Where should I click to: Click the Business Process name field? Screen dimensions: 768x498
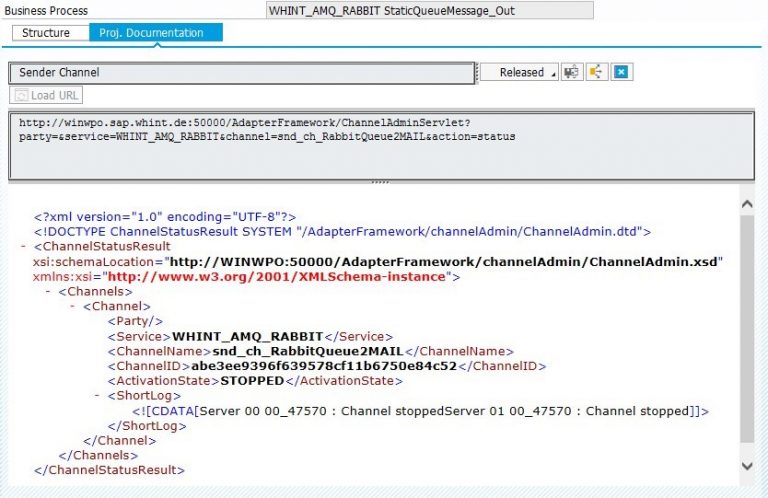coord(430,10)
